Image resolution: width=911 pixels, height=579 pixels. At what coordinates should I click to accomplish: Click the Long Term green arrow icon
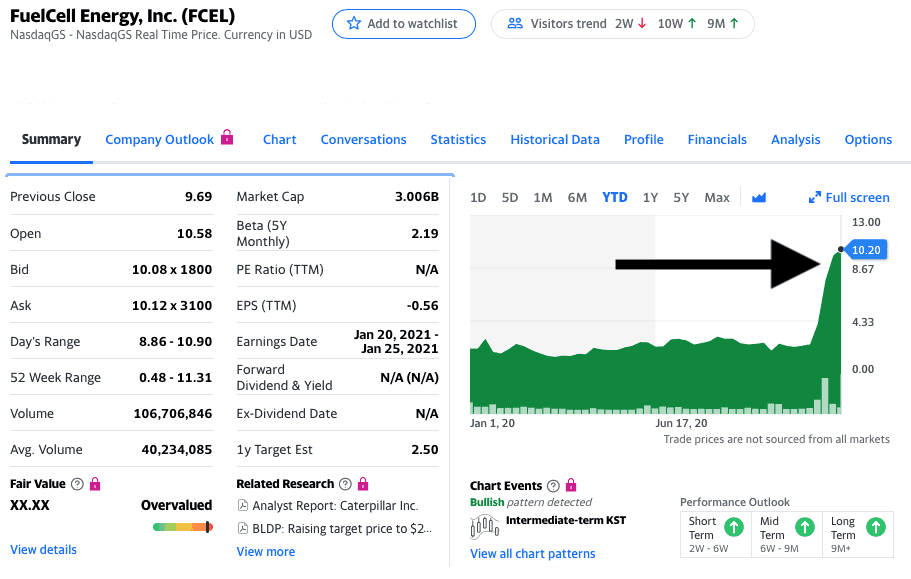pos(875,527)
